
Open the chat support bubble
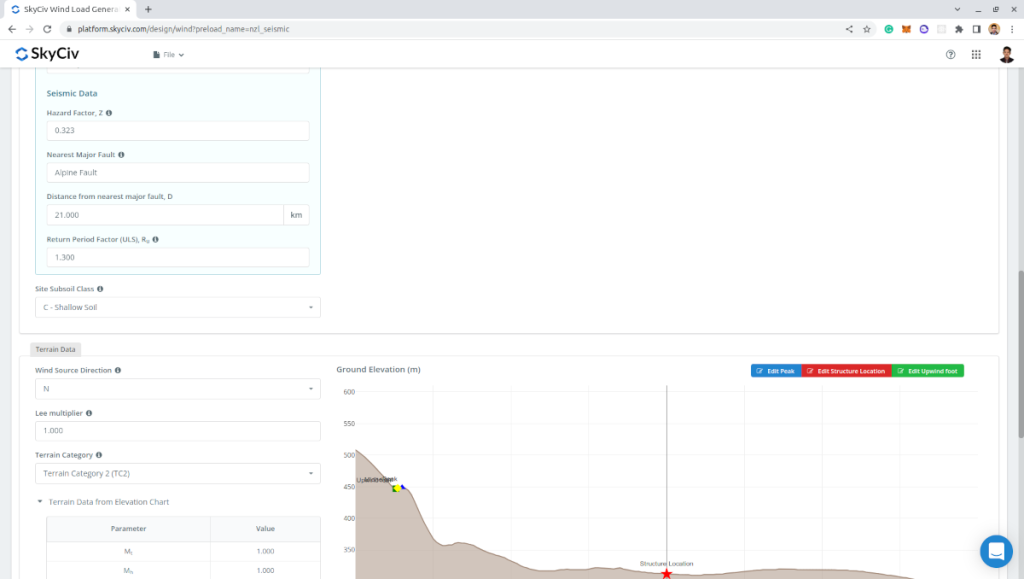996,551
